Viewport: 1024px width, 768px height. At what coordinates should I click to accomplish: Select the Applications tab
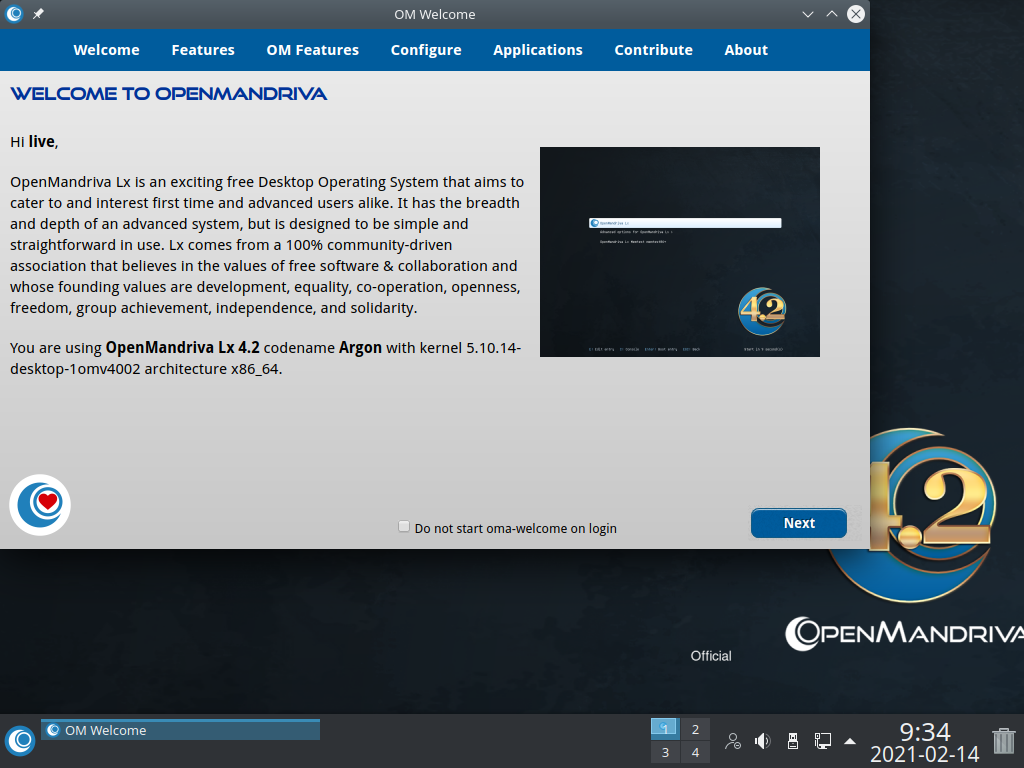coord(537,50)
